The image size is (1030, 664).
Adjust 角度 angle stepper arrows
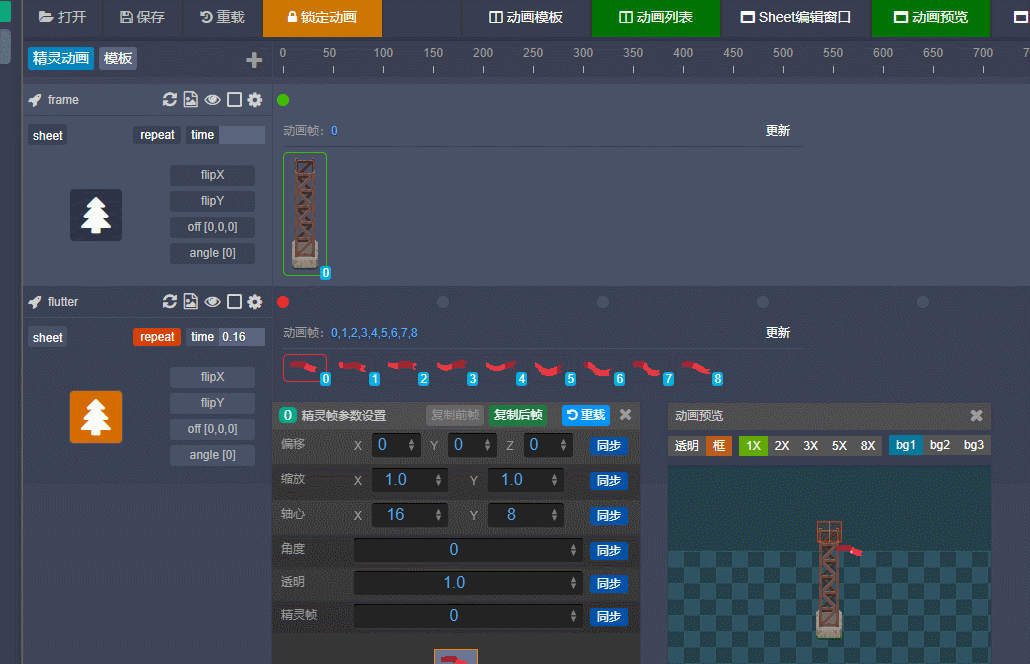[573, 550]
